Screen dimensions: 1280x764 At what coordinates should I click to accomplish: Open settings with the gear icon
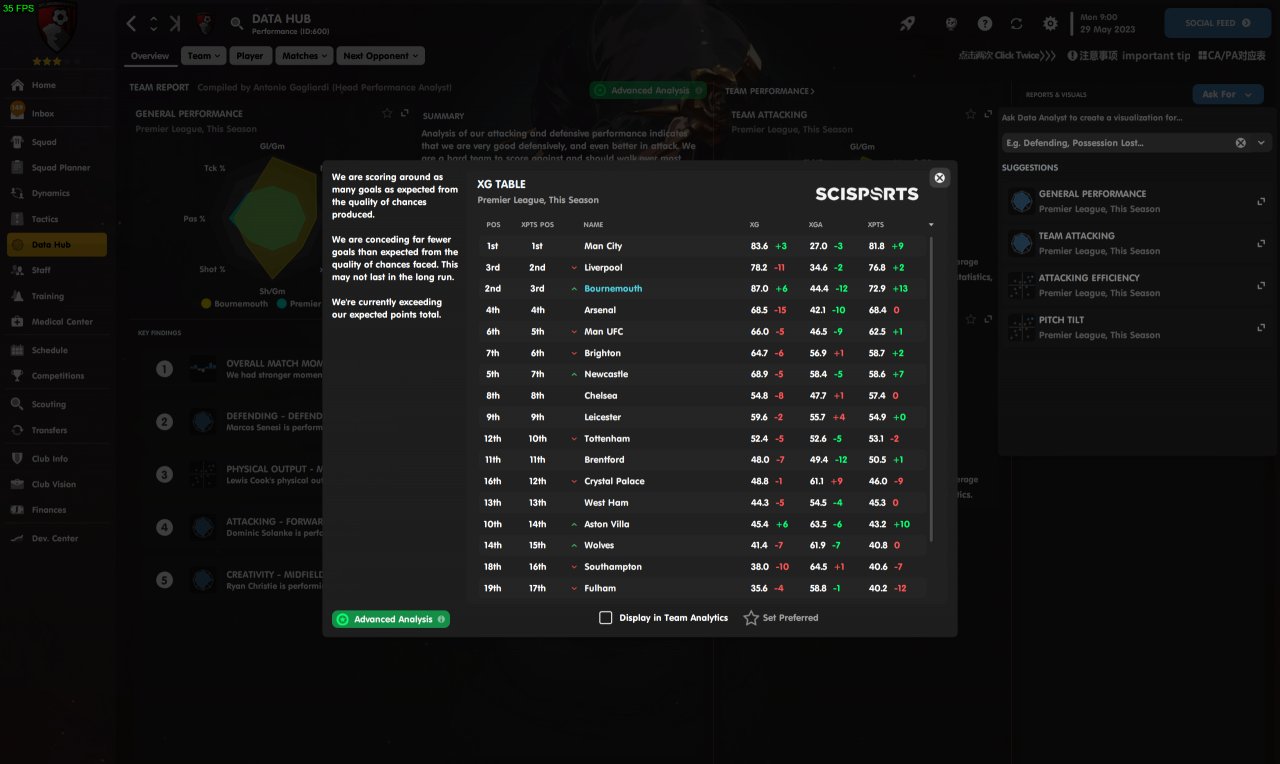pyautogui.click(x=1050, y=23)
